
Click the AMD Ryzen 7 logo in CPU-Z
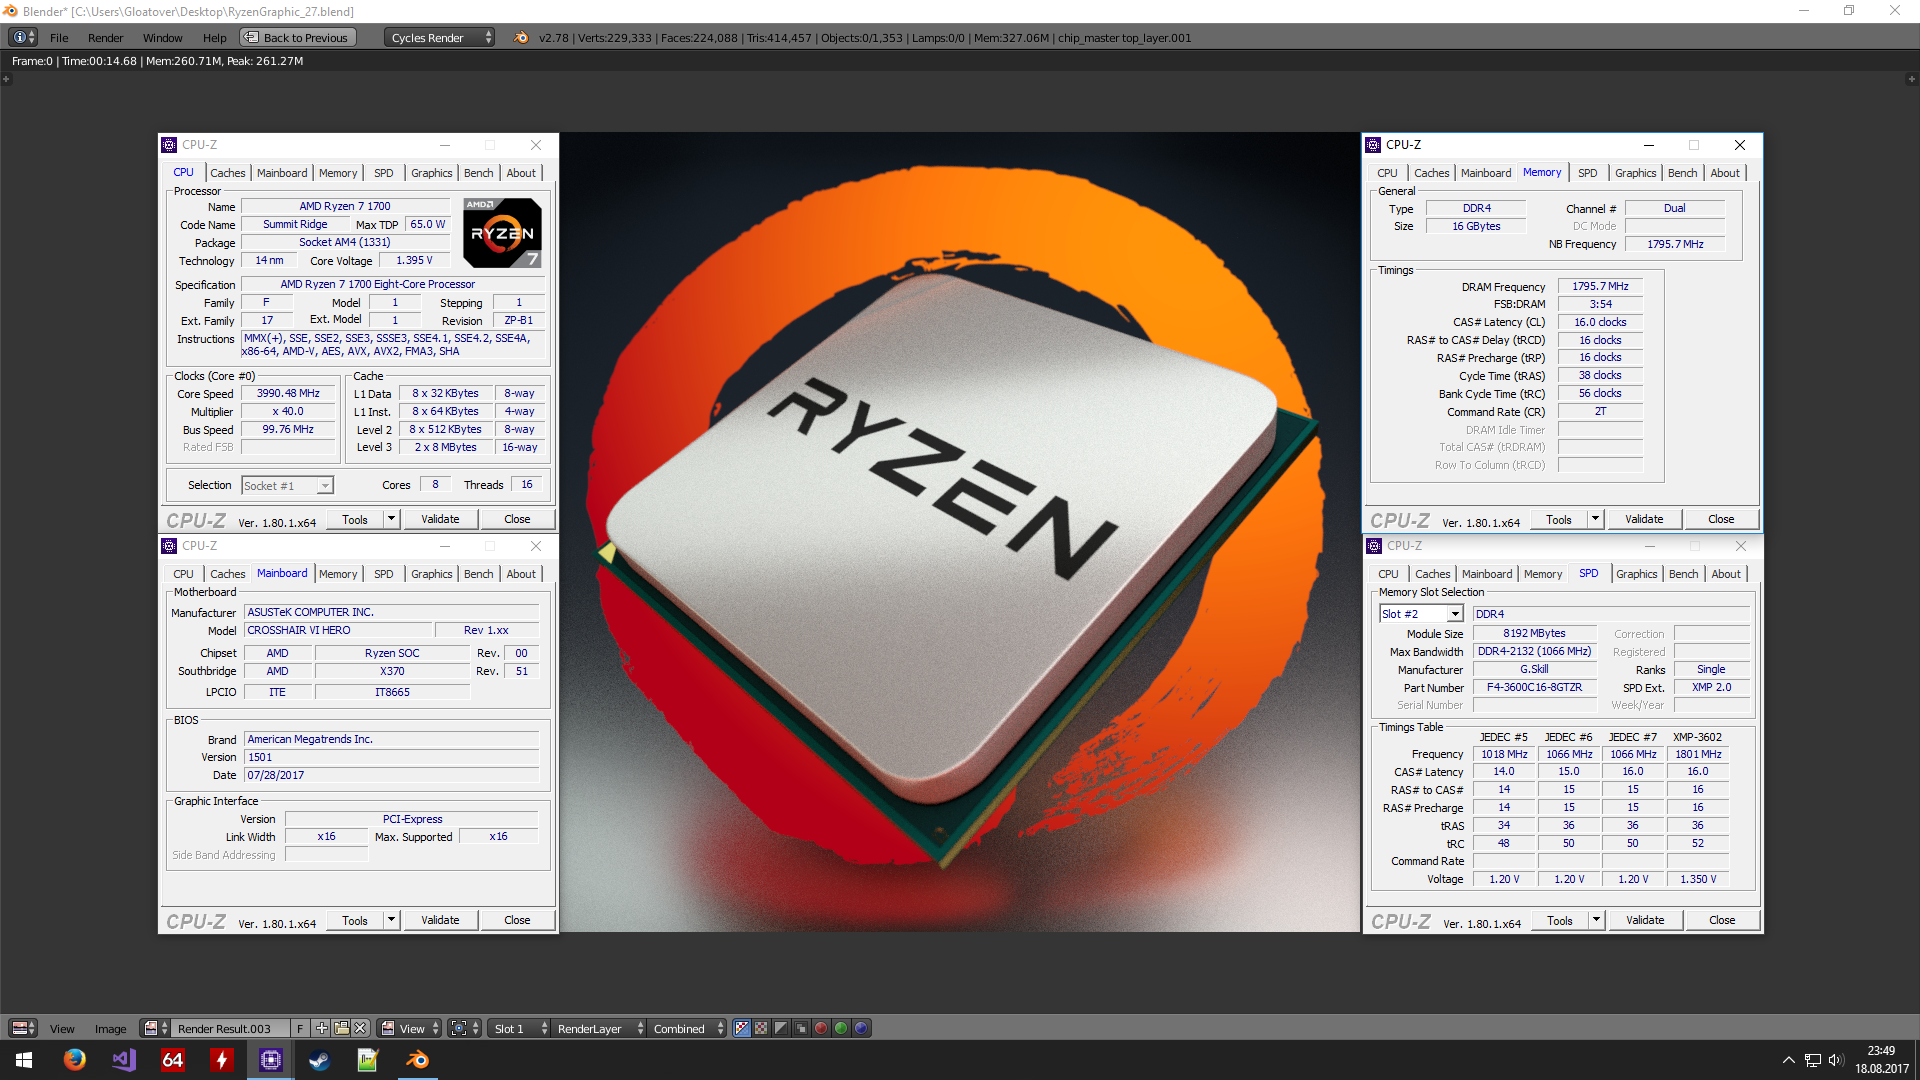point(502,232)
